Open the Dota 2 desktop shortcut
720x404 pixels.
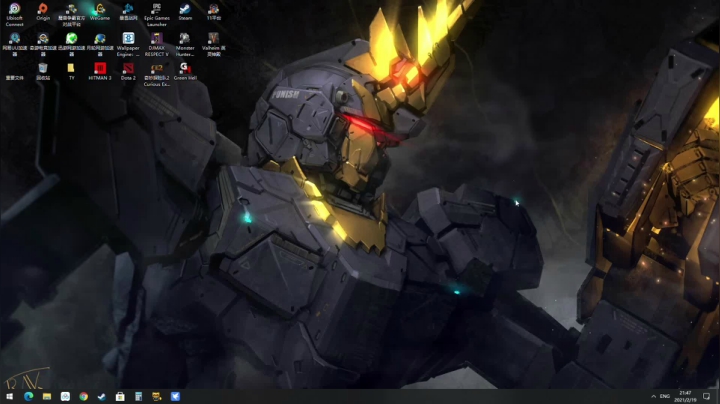point(128,72)
